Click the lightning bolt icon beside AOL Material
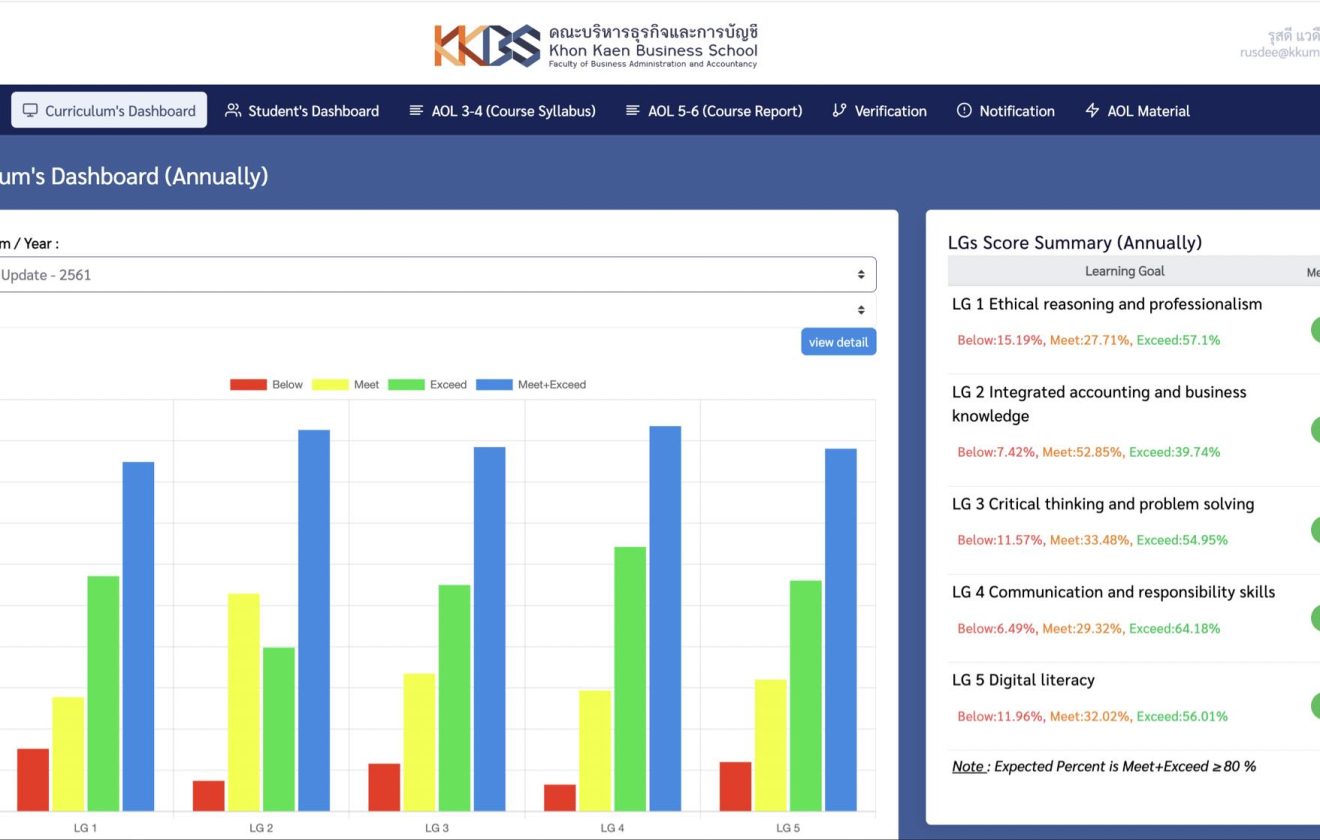 (x=1092, y=111)
